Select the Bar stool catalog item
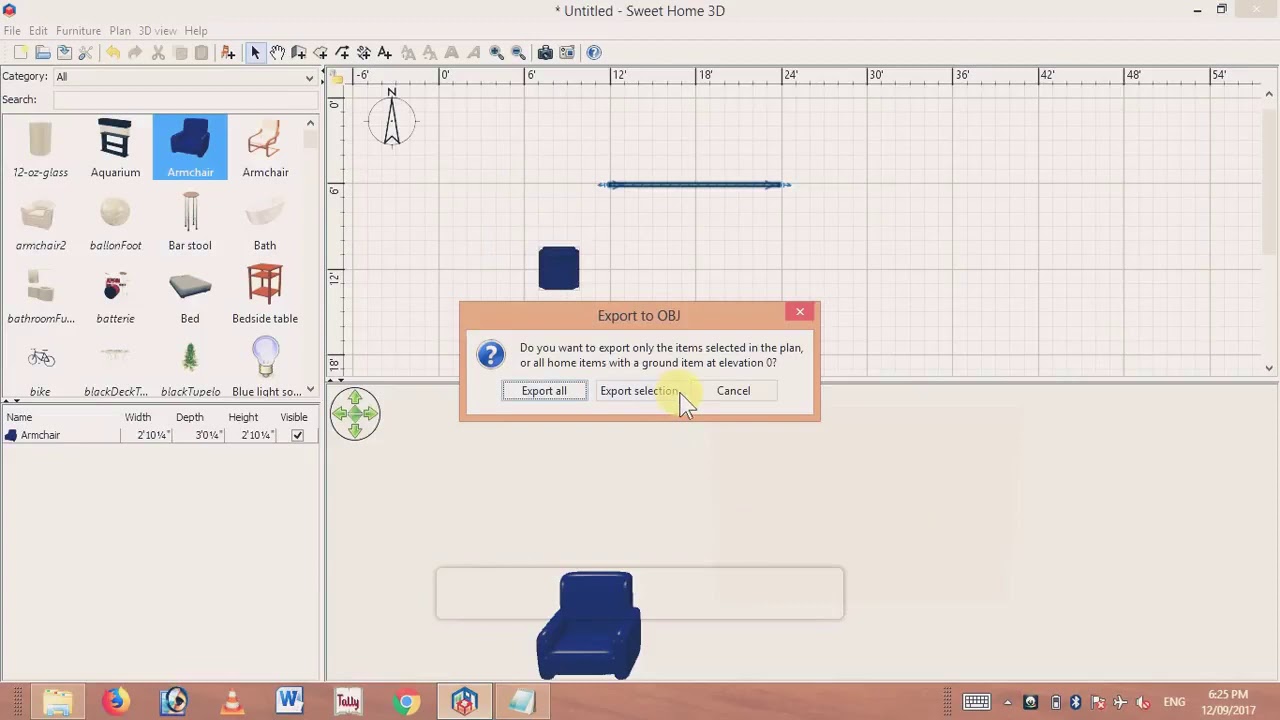This screenshot has height=720, width=1280. pyautogui.click(x=190, y=220)
